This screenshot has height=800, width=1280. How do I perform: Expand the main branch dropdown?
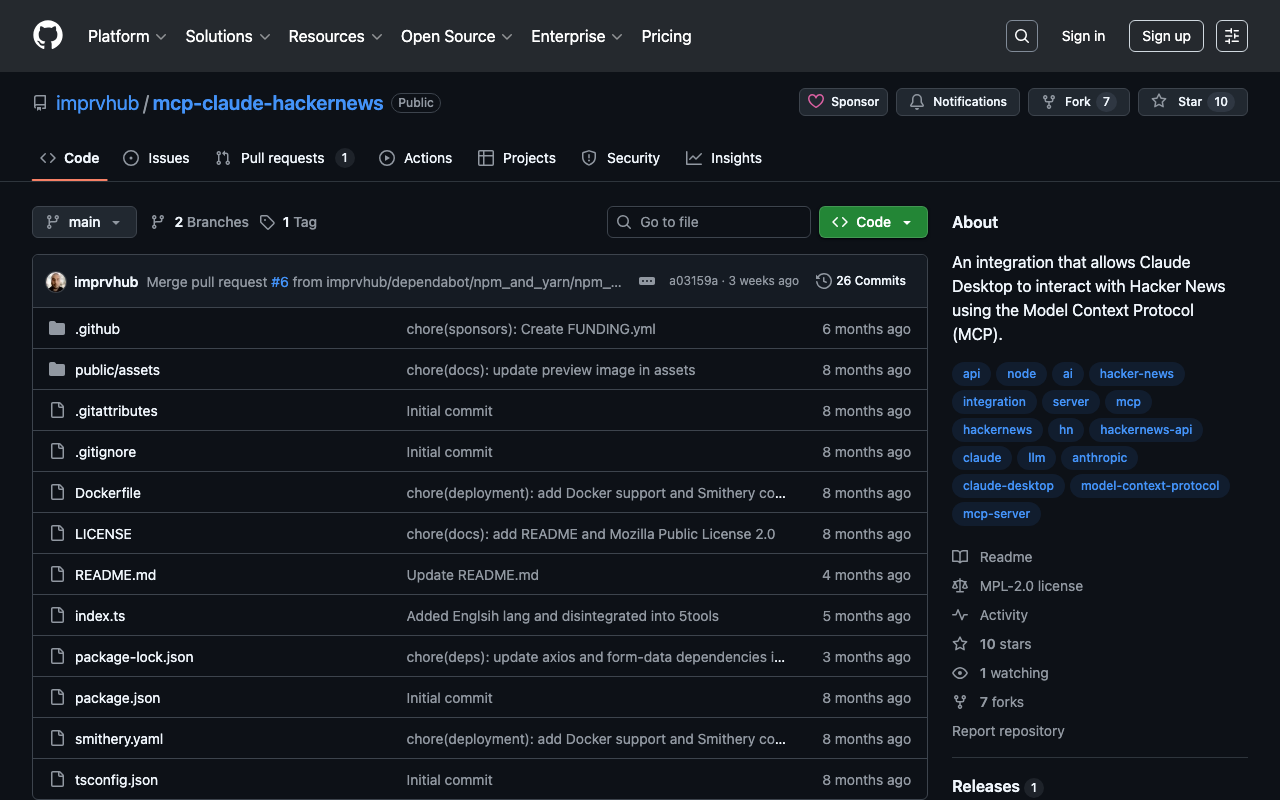click(x=84, y=222)
